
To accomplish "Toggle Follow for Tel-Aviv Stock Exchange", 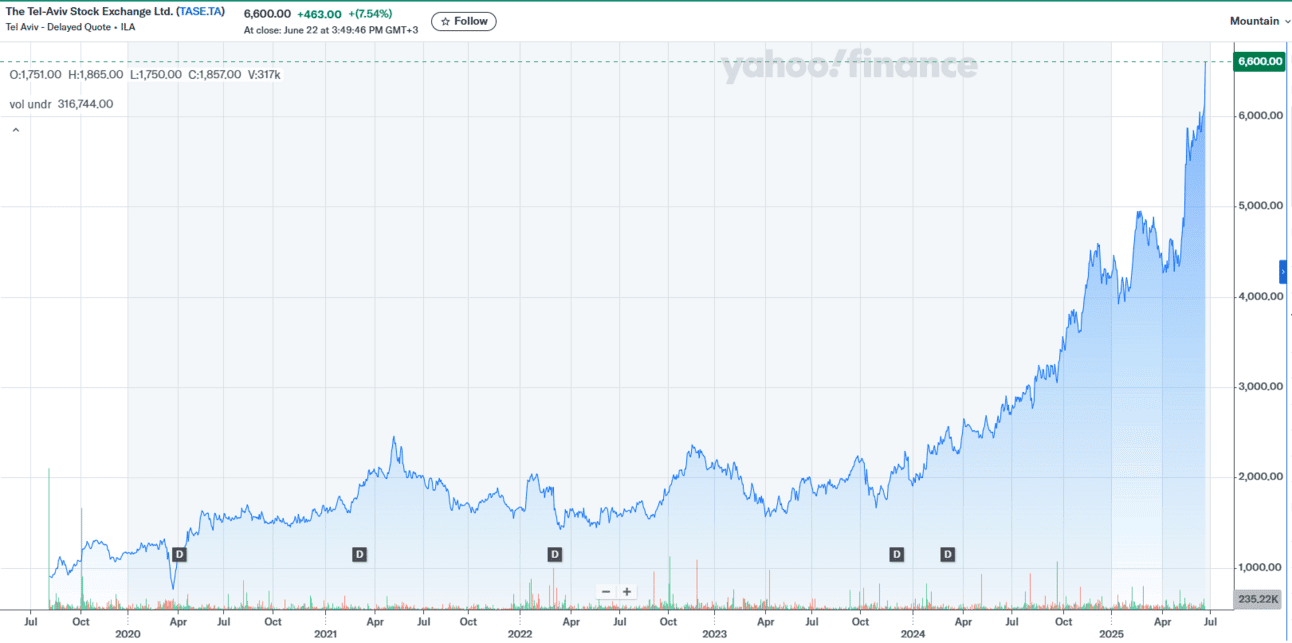I will 463,21.
